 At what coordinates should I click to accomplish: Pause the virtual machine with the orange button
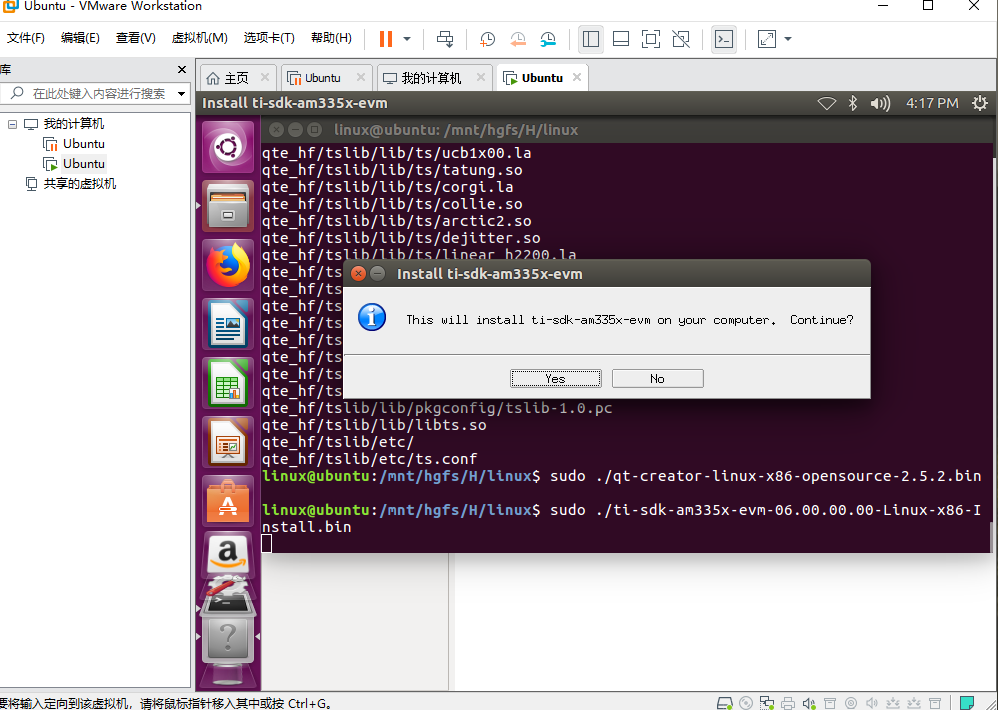click(x=386, y=39)
